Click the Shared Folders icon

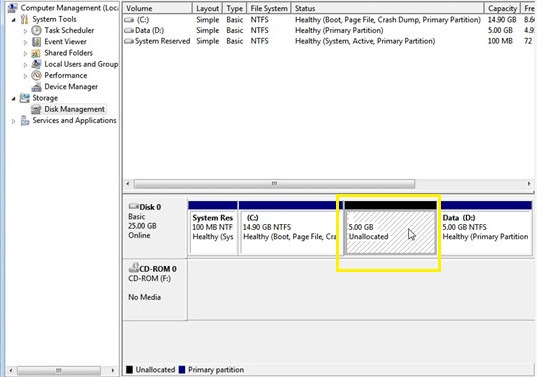click(36, 53)
